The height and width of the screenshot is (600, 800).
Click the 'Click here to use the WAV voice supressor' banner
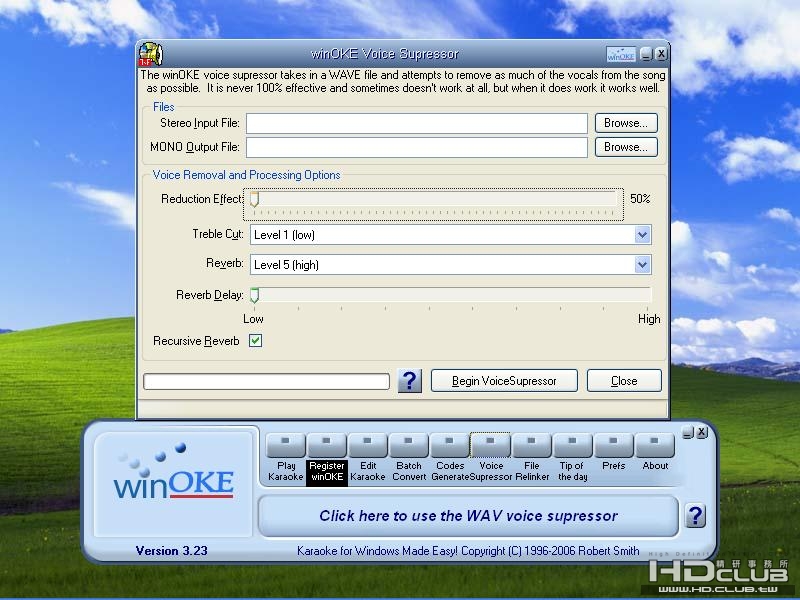(468, 516)
